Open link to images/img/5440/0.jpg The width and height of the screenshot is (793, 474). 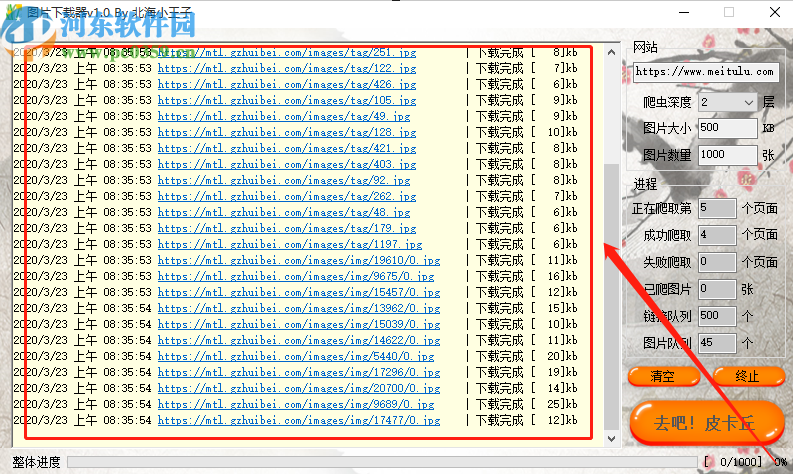296,357
